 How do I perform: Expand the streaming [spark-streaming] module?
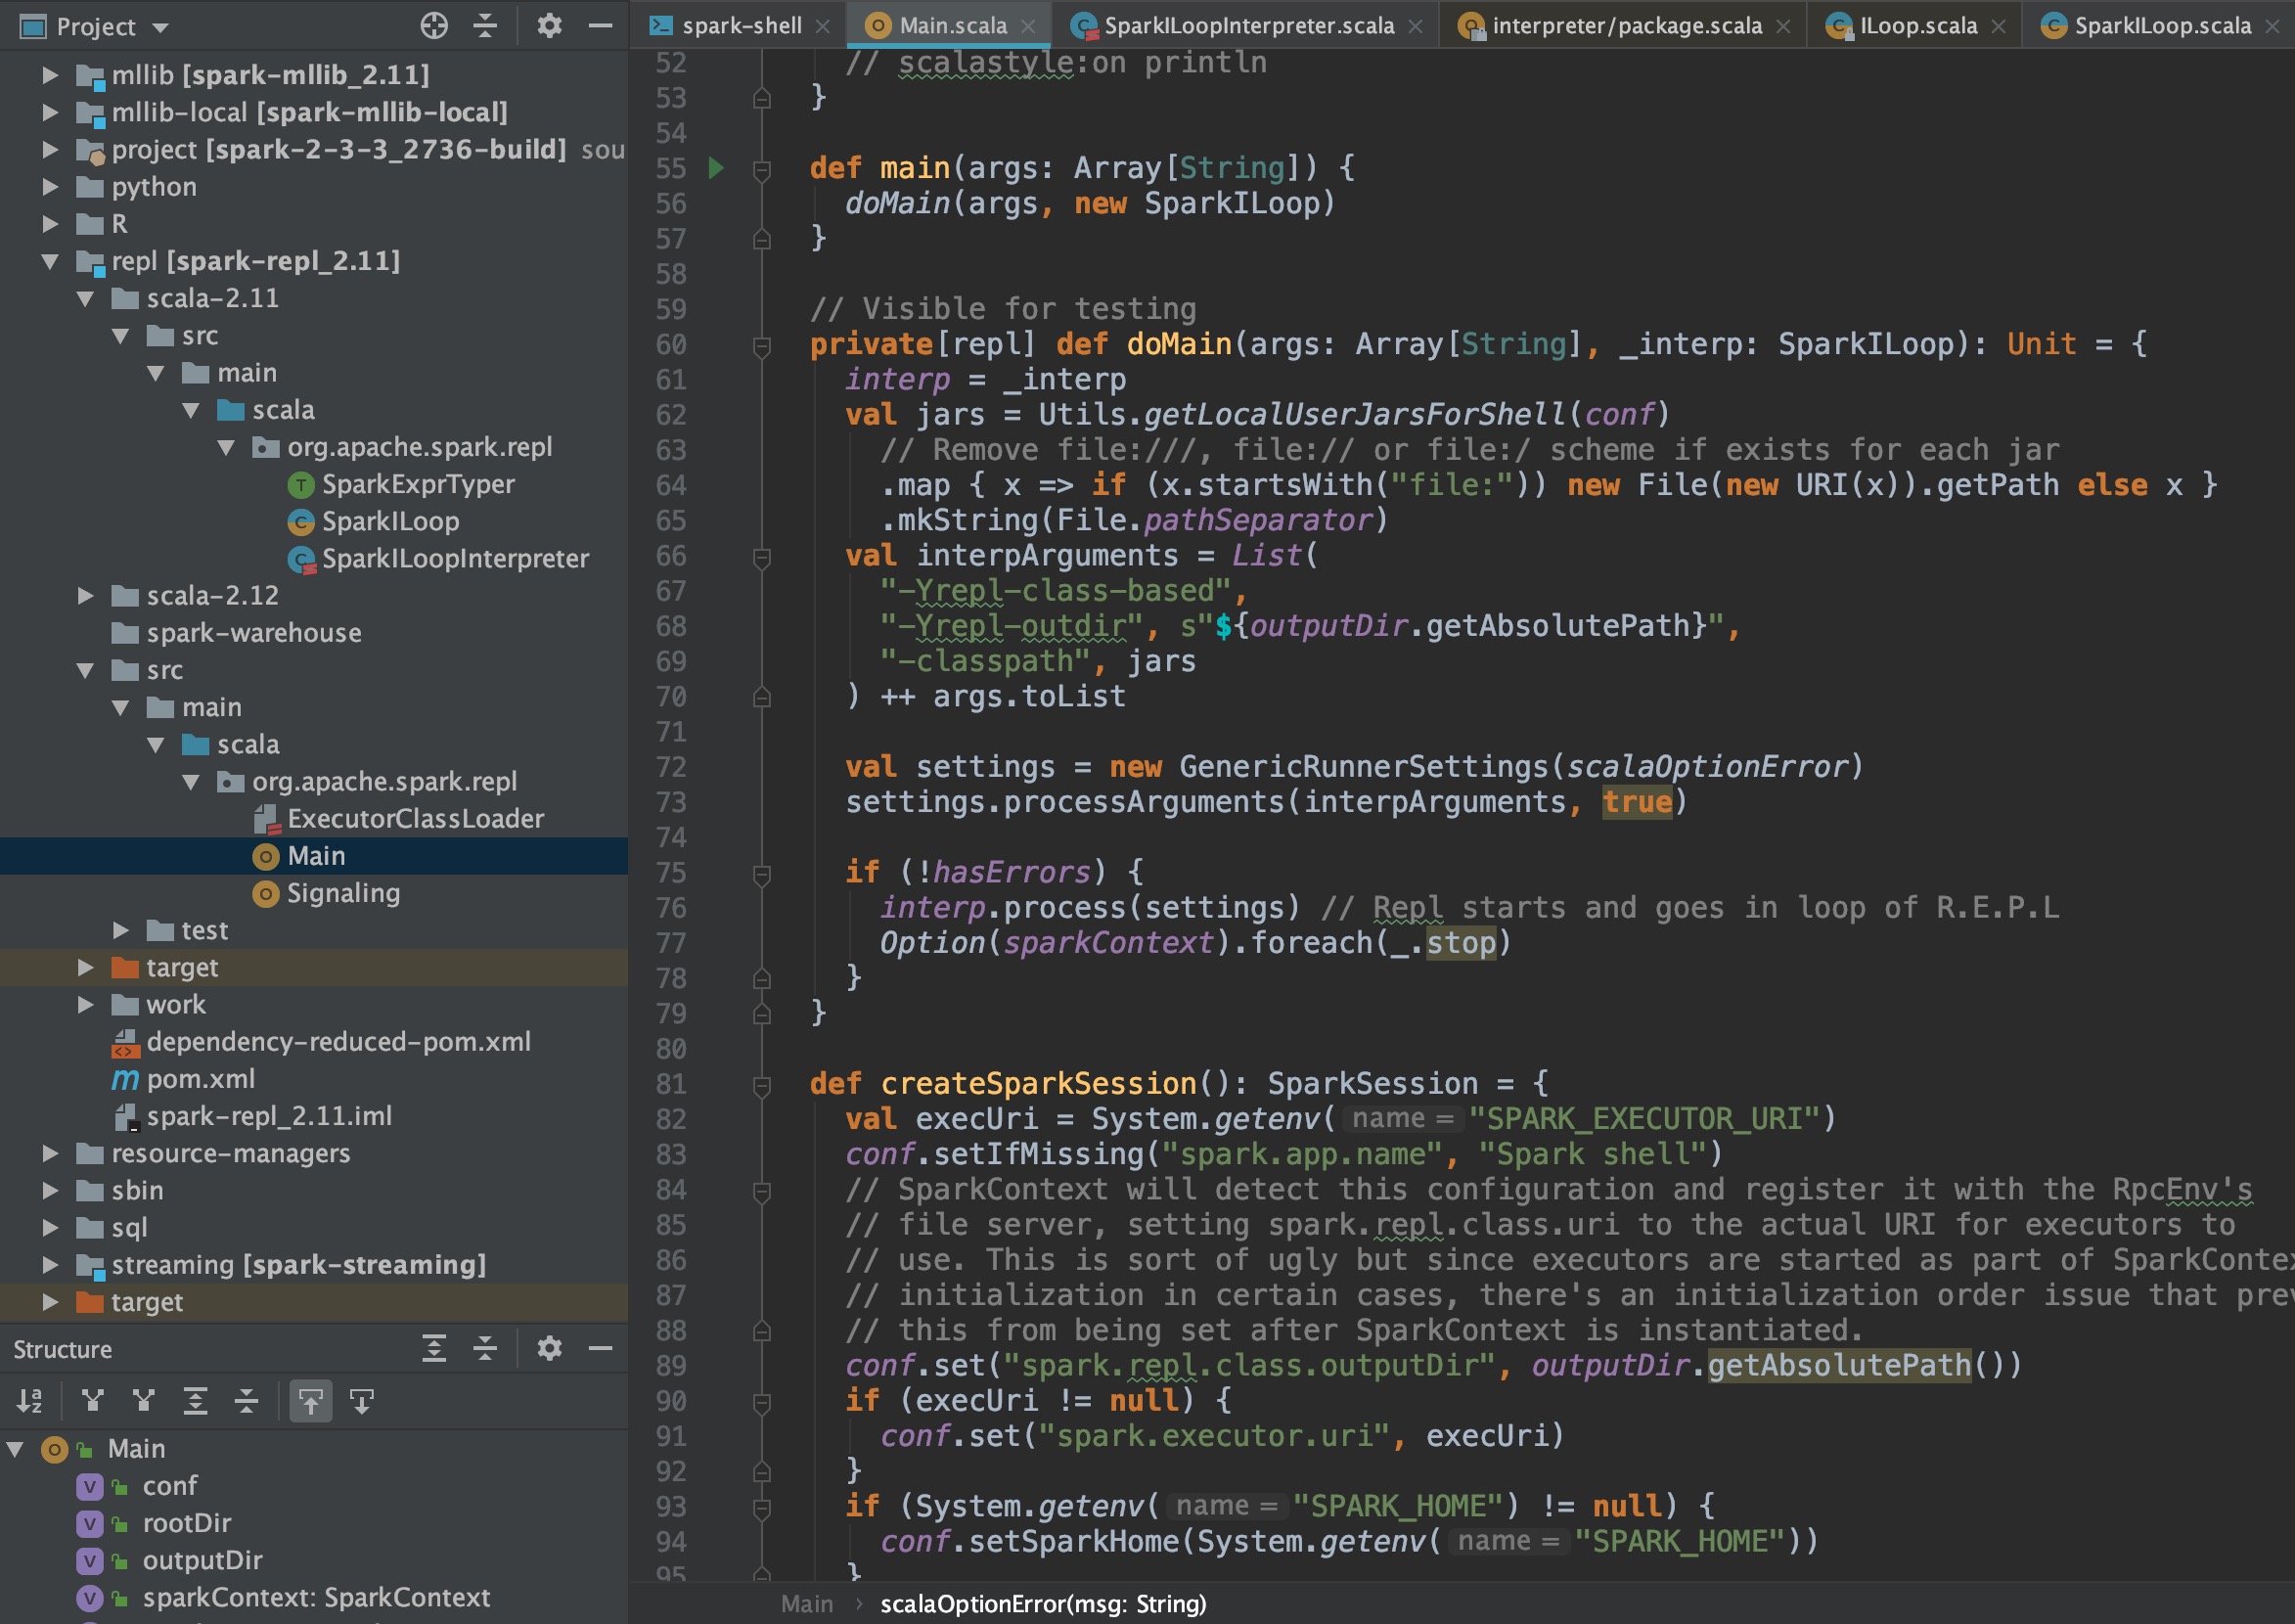point(50,1265)
